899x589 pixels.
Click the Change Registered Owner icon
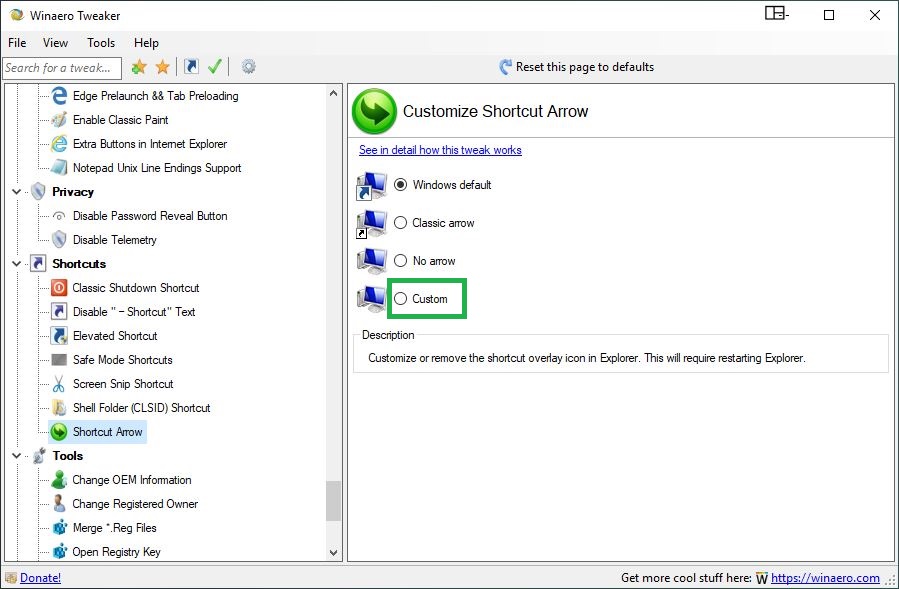pos(59,504)
